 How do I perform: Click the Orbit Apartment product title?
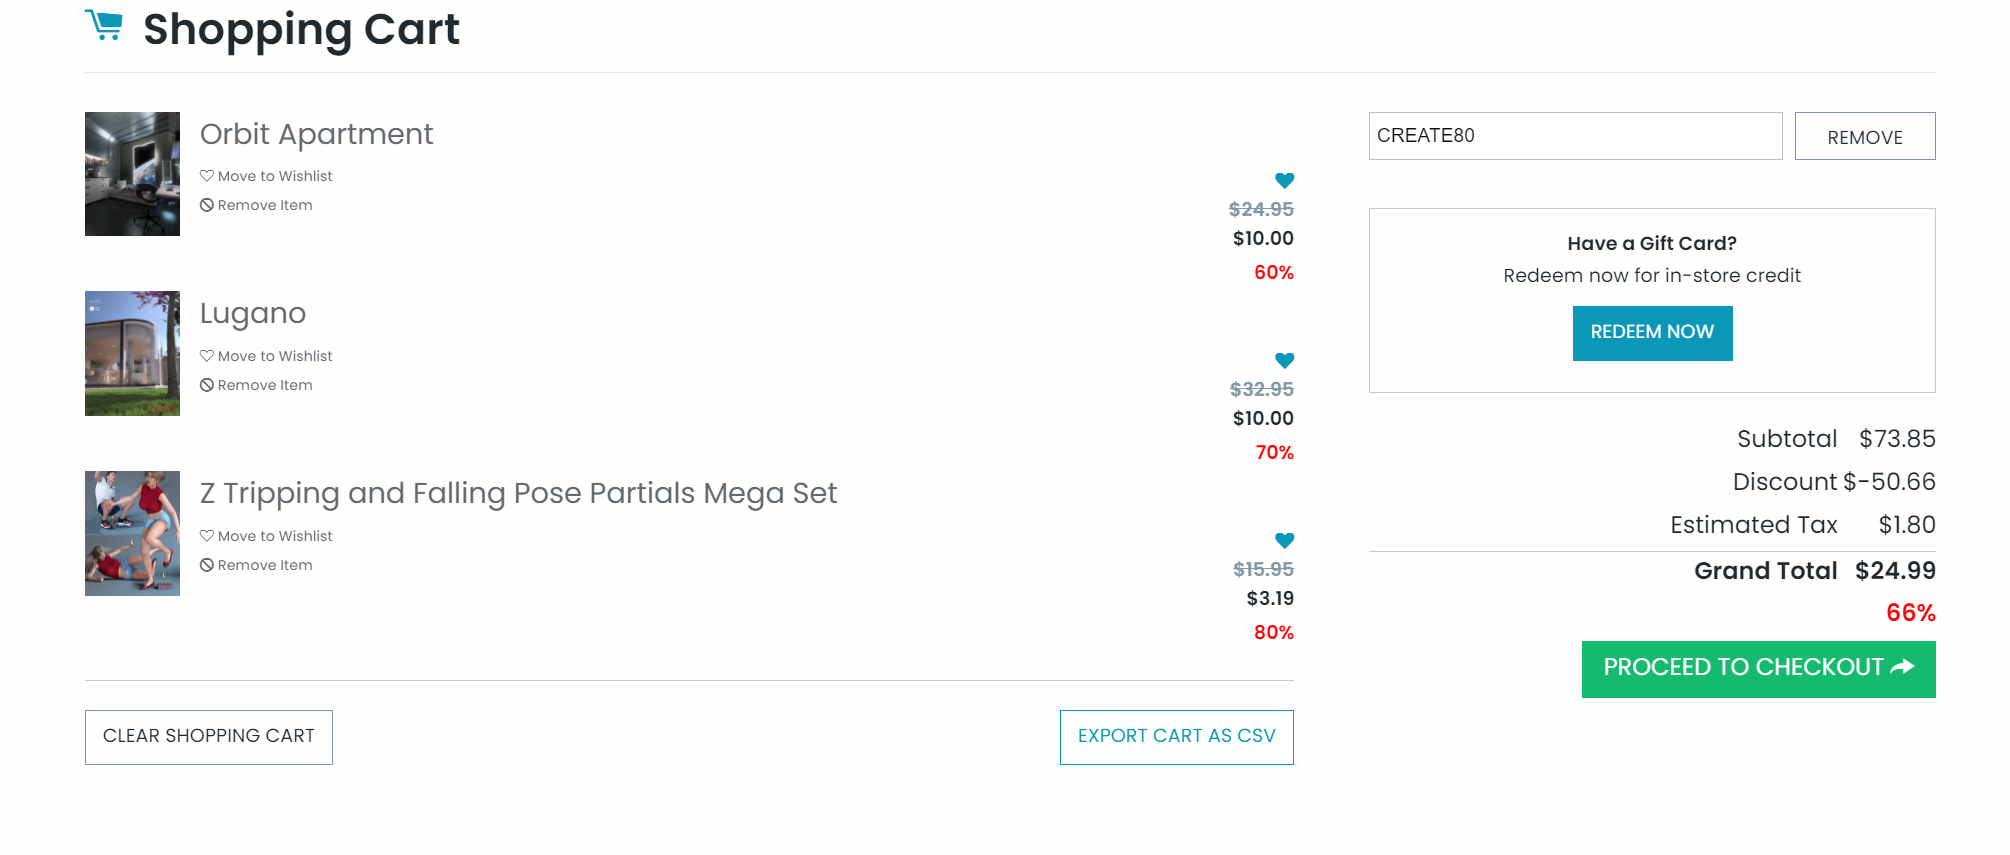pyautogui.click(x=316, y=134)
